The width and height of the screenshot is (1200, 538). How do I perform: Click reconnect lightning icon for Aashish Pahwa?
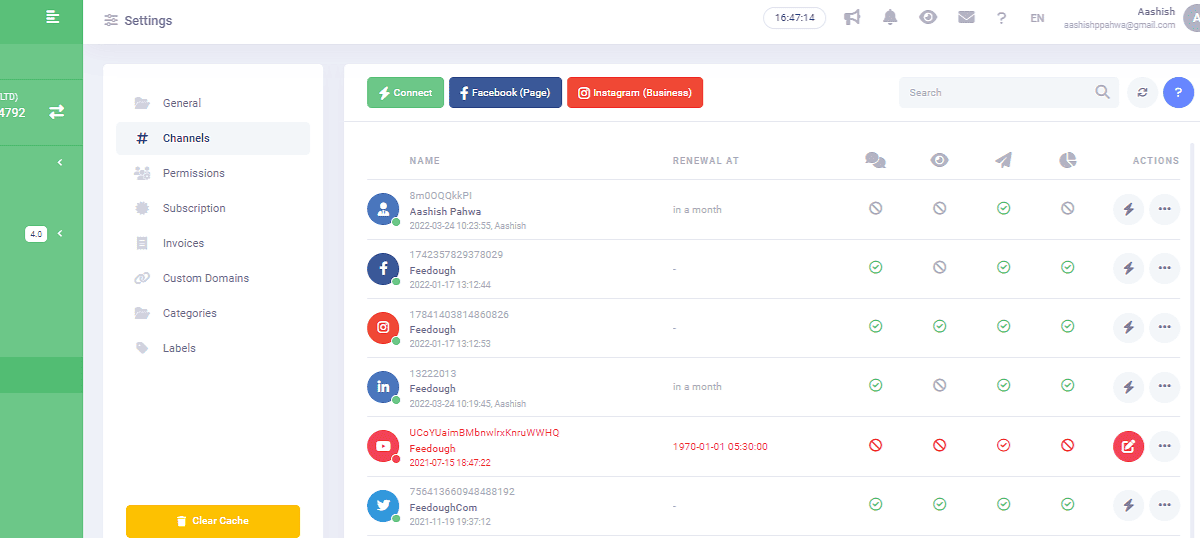coord(1128,209)
